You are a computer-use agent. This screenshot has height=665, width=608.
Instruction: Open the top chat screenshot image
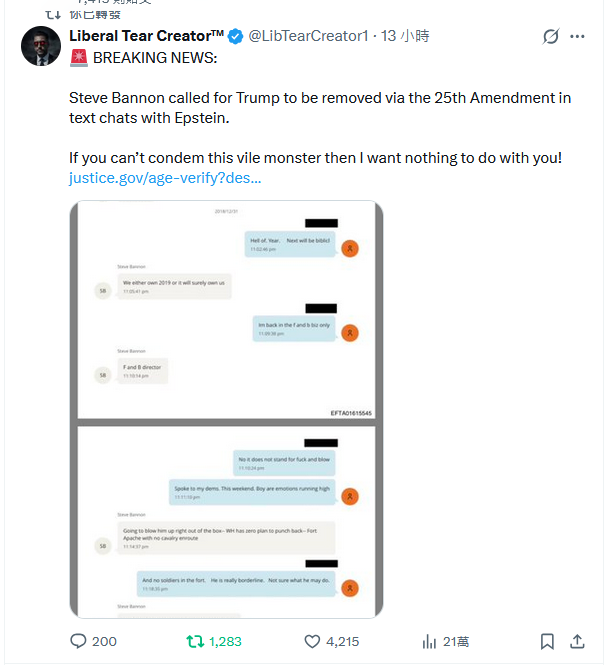226,310
